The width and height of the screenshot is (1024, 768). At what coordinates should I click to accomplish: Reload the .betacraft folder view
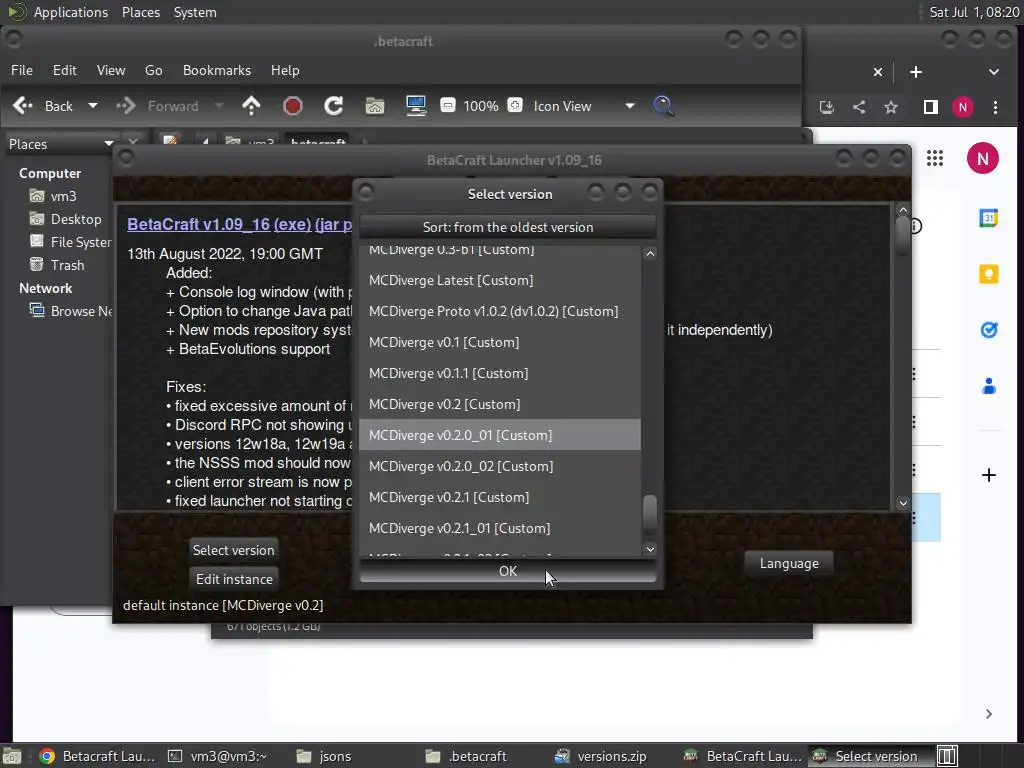click(334, 106)
